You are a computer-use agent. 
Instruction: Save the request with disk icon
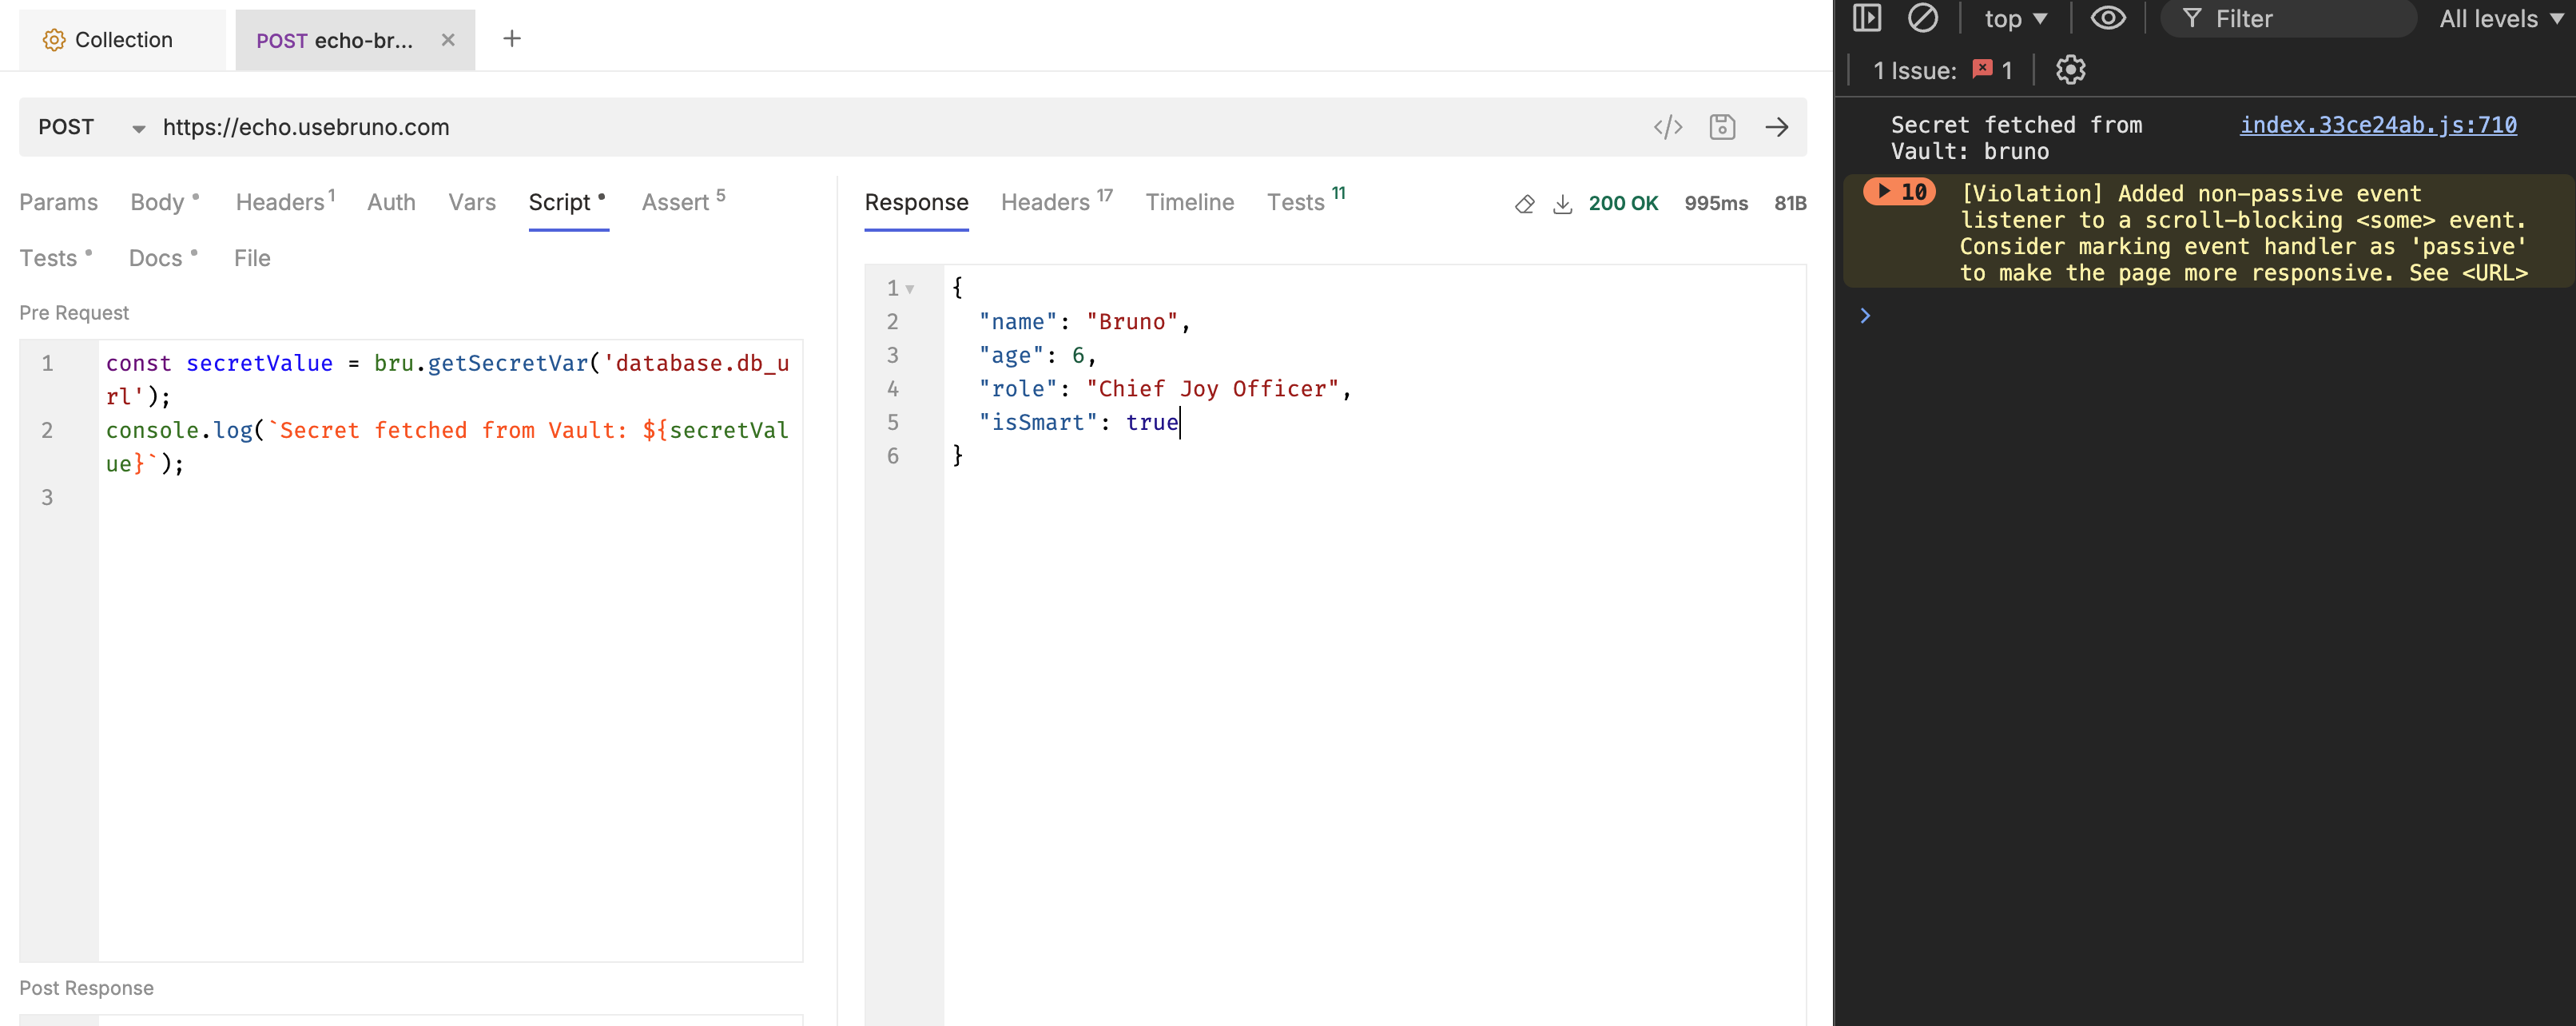[1722, 127]
